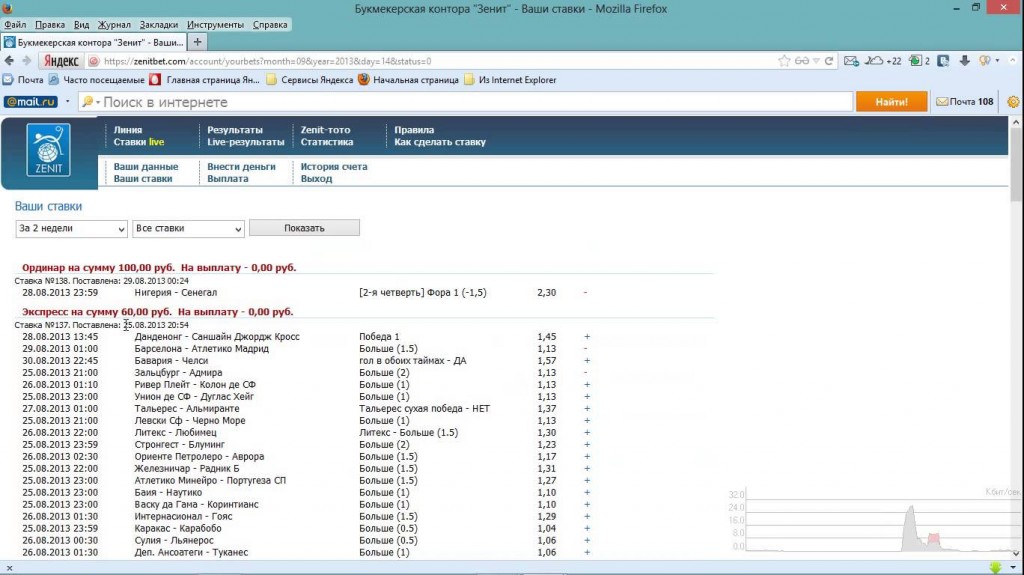The width and height of the screenshot is (1024, 575).
Task: Open the Журнал menu
Action: [114, 25]
